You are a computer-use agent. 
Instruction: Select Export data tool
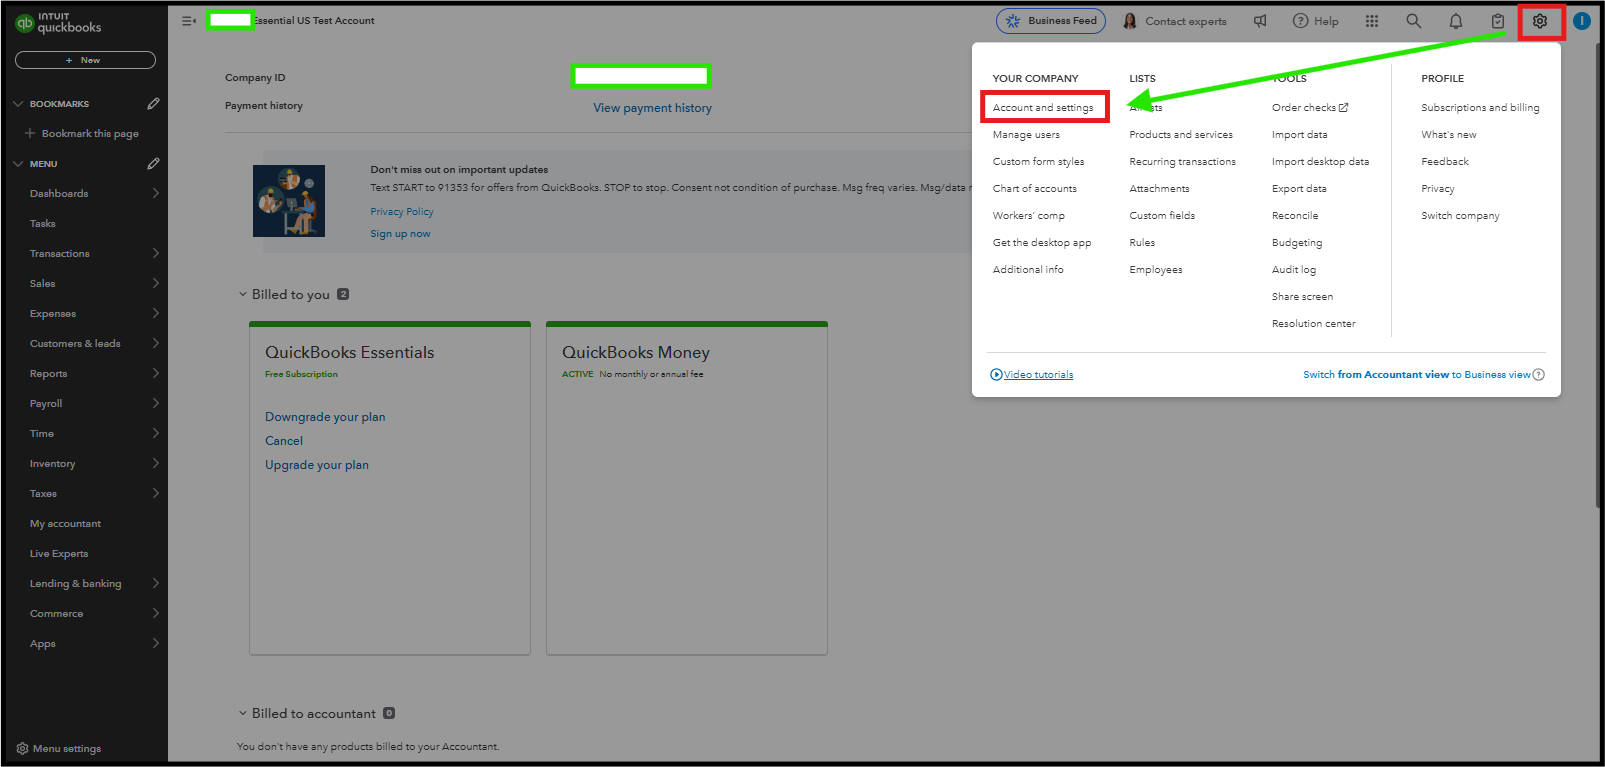click(1299, 189)
